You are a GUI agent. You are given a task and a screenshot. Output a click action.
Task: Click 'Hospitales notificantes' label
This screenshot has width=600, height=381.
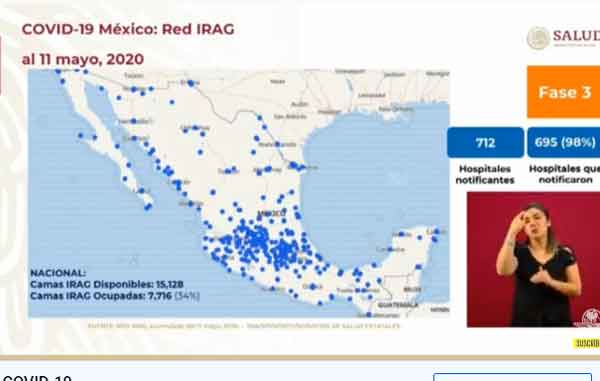click(485, 174)
